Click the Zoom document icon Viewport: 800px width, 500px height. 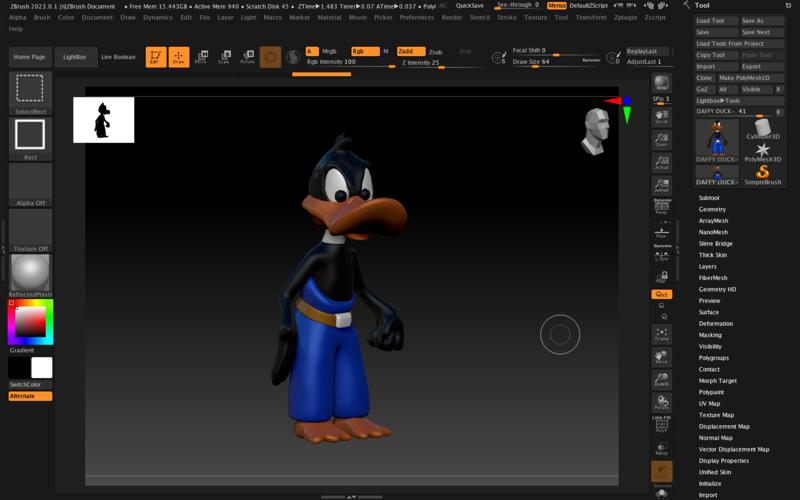662,140
